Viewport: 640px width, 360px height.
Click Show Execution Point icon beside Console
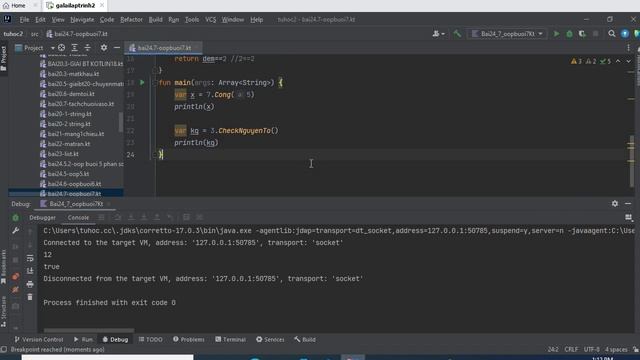(102, 217)
